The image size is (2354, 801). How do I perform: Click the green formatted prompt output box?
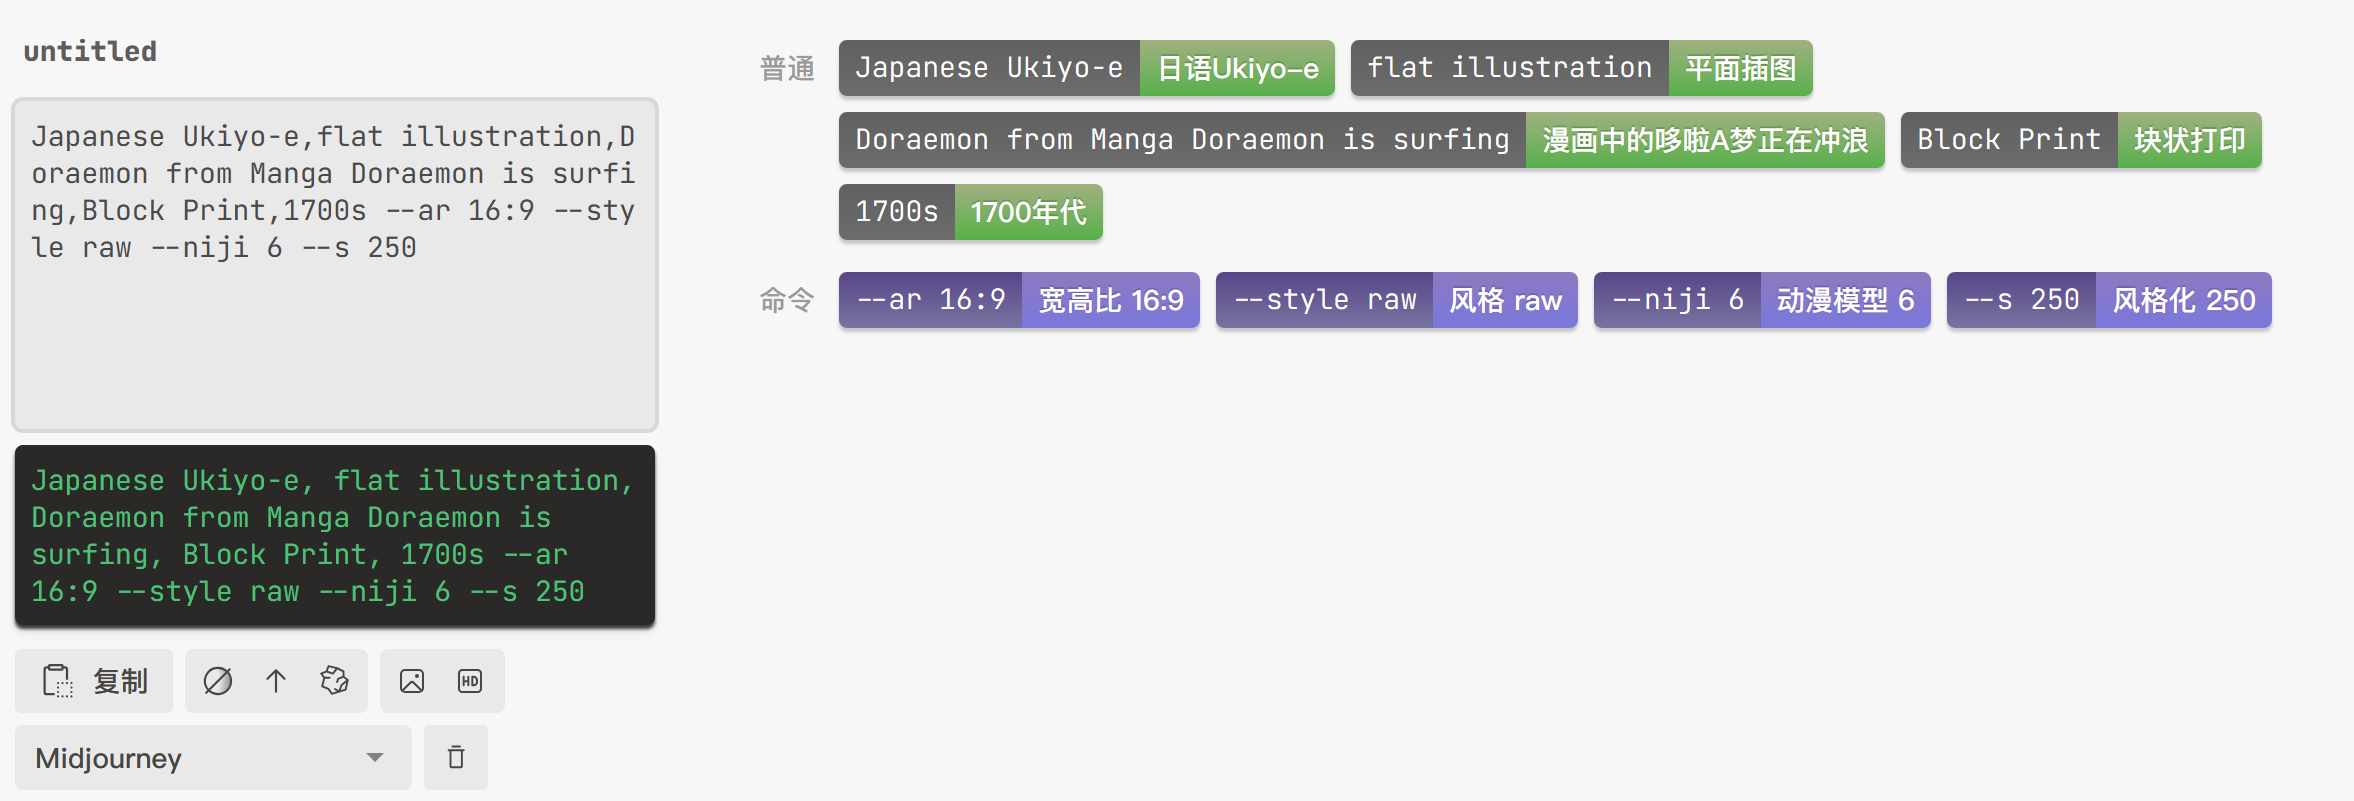335,536
